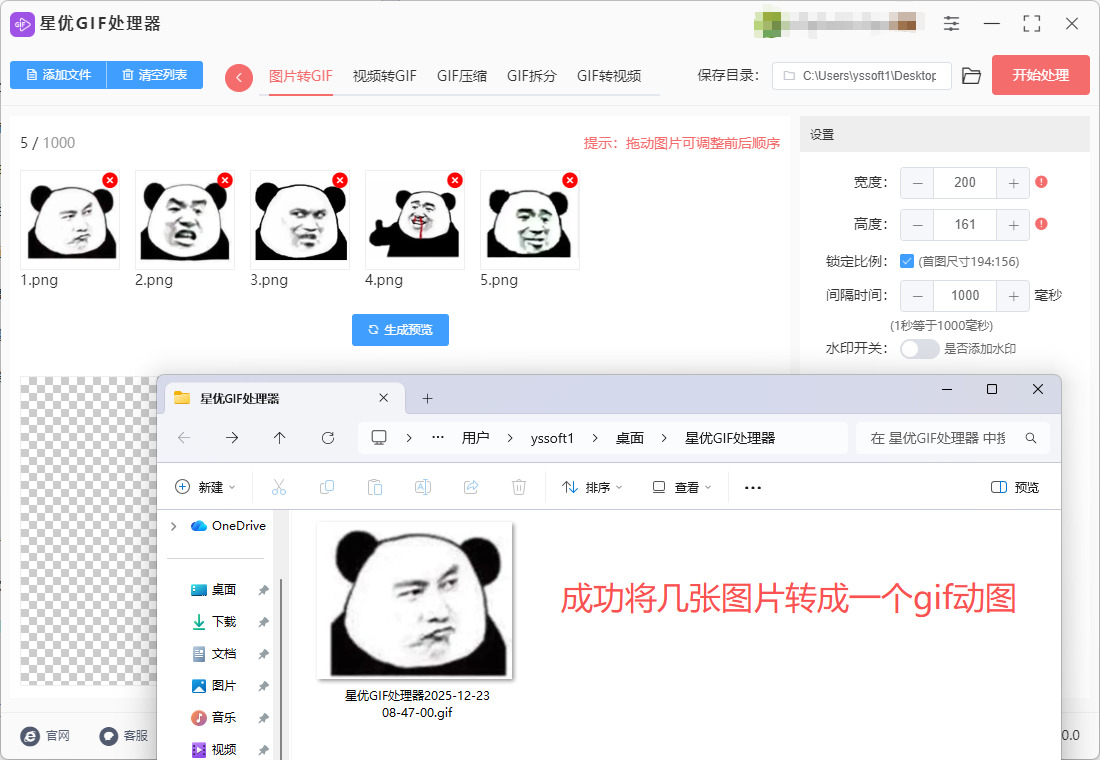This screenshot has height=760, width=1100.
Task: Click the width warning info icon
Action: tap(1041, 182)
